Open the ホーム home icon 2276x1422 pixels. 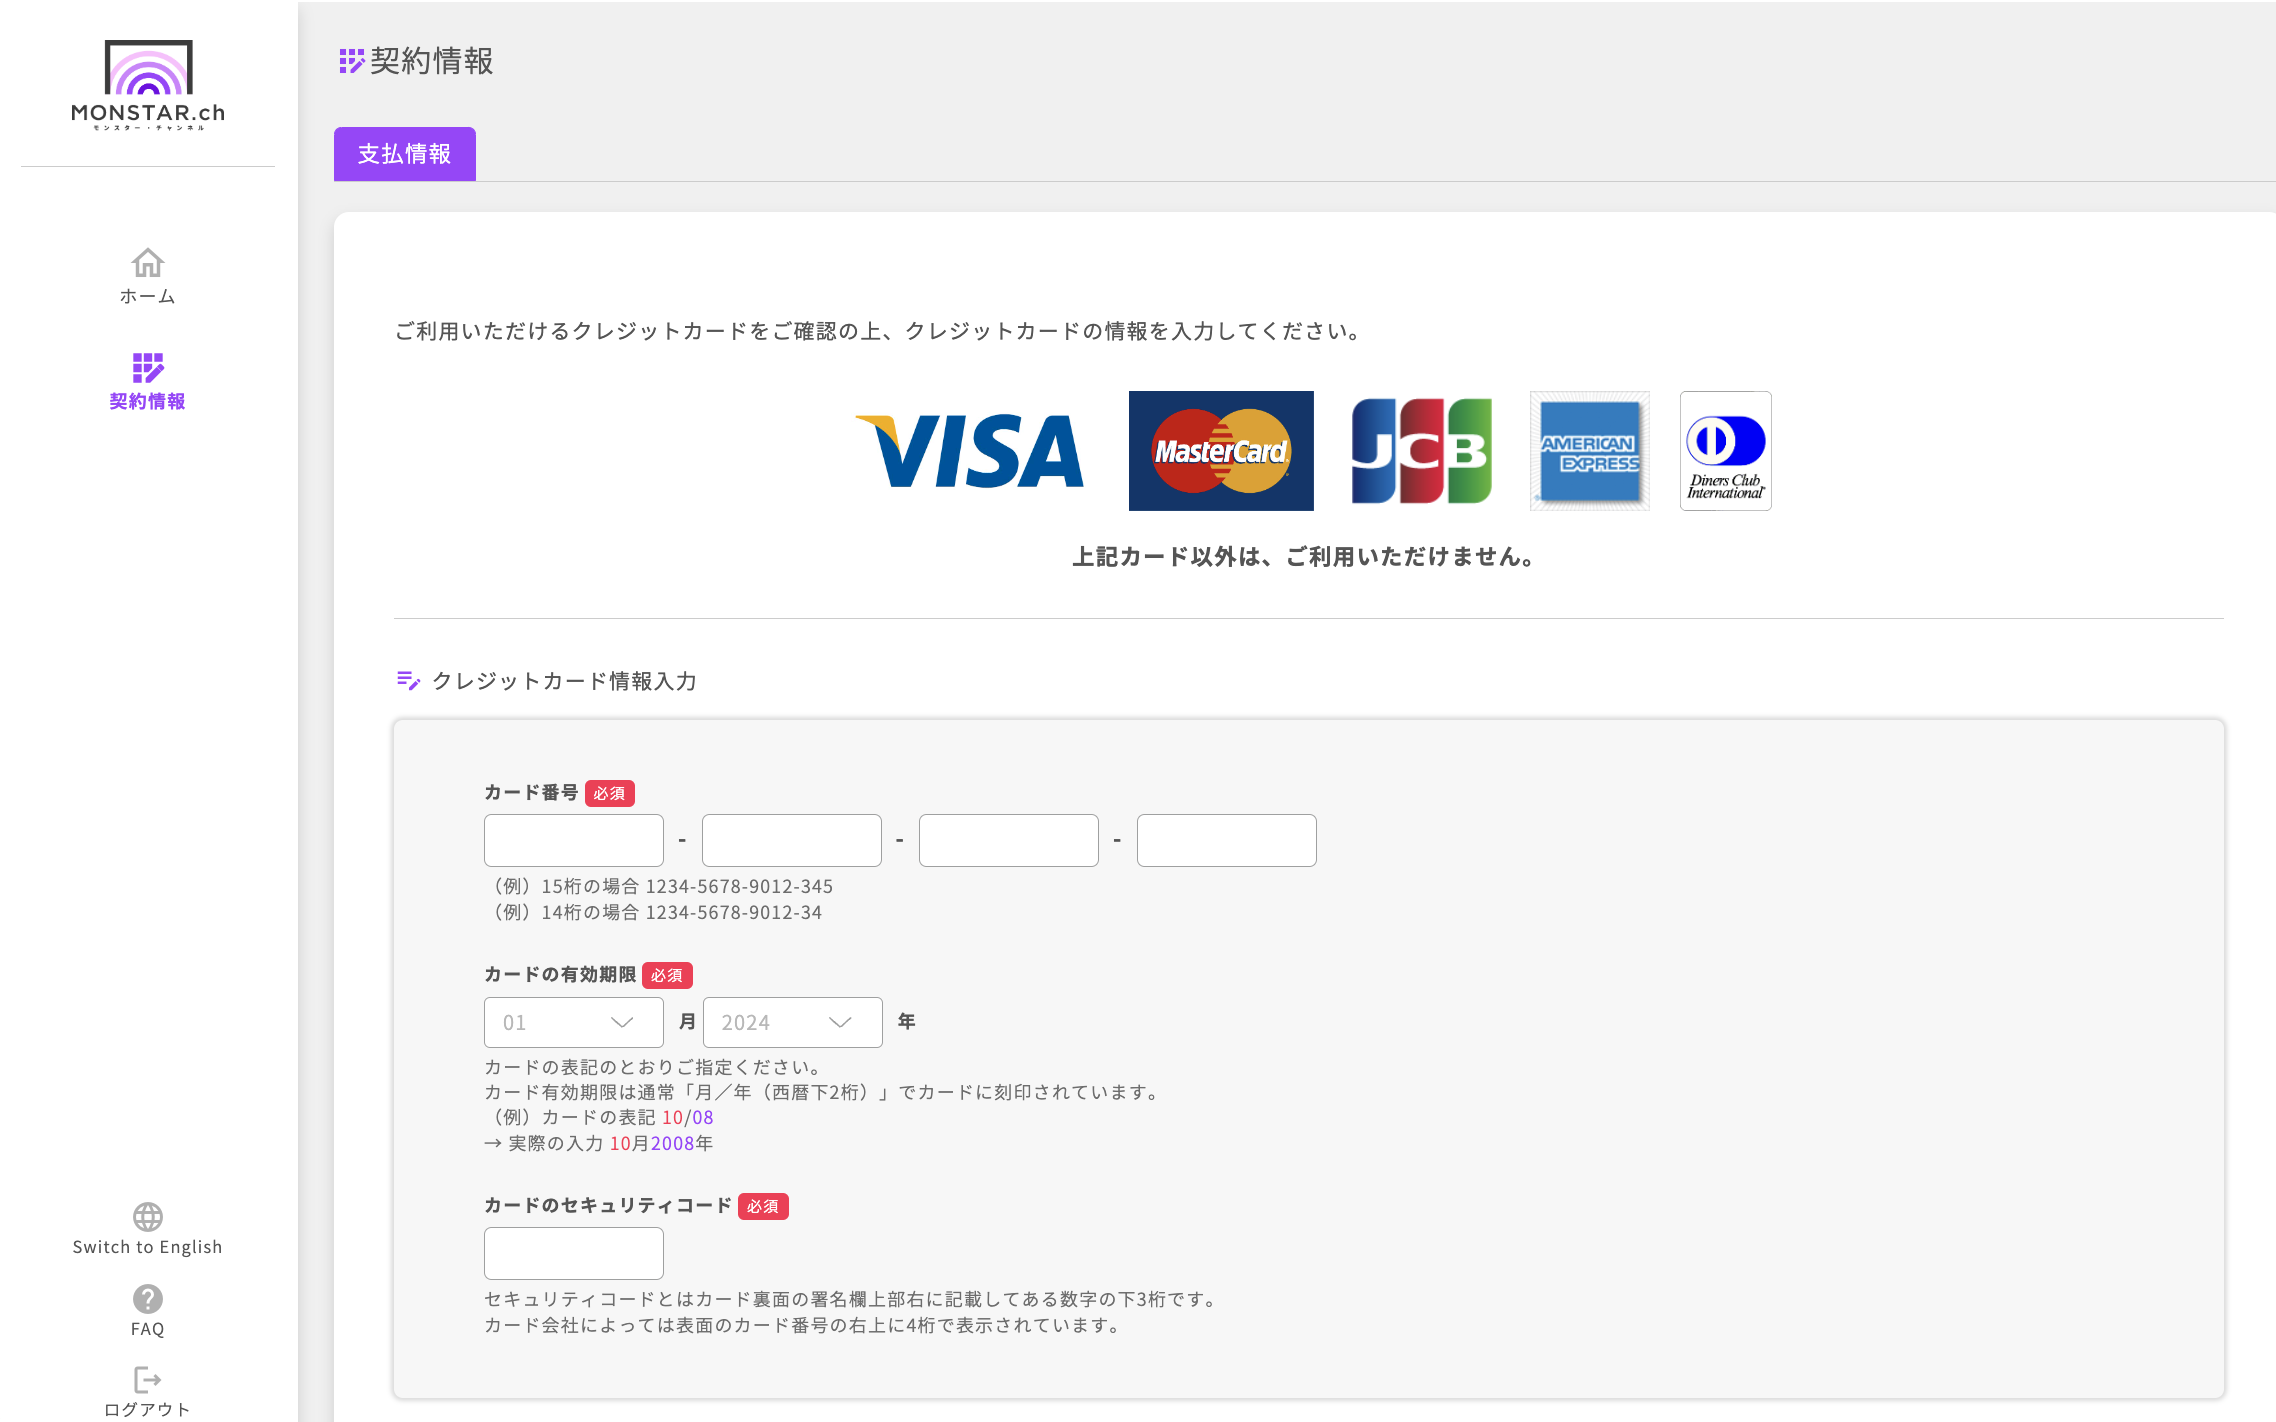148,263
